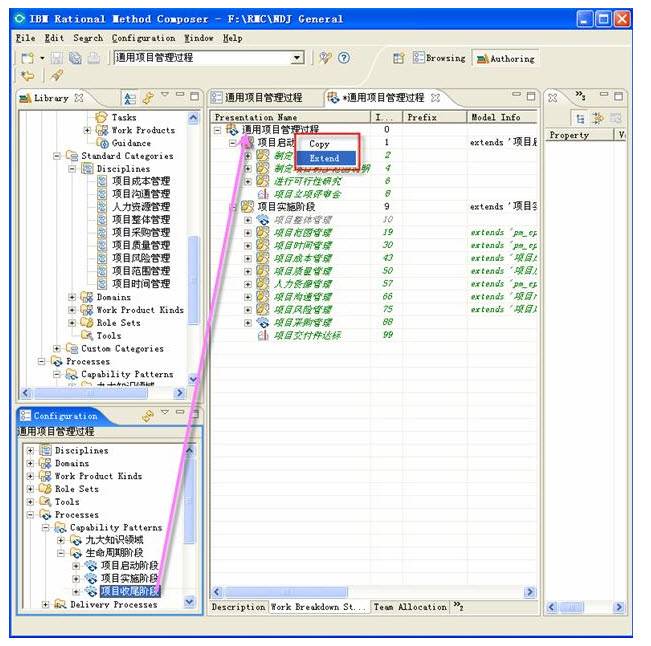Image resolution: width=651 pixels, height=646 pixels.
Task: Switch to the Browsing perspective
Action: (x=438, y=58)
